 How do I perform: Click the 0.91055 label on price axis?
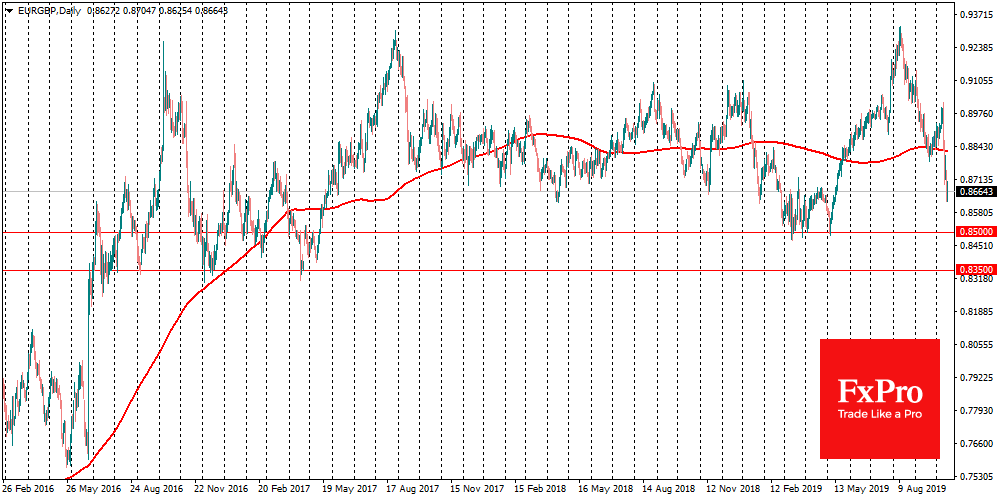pos(975,81)
